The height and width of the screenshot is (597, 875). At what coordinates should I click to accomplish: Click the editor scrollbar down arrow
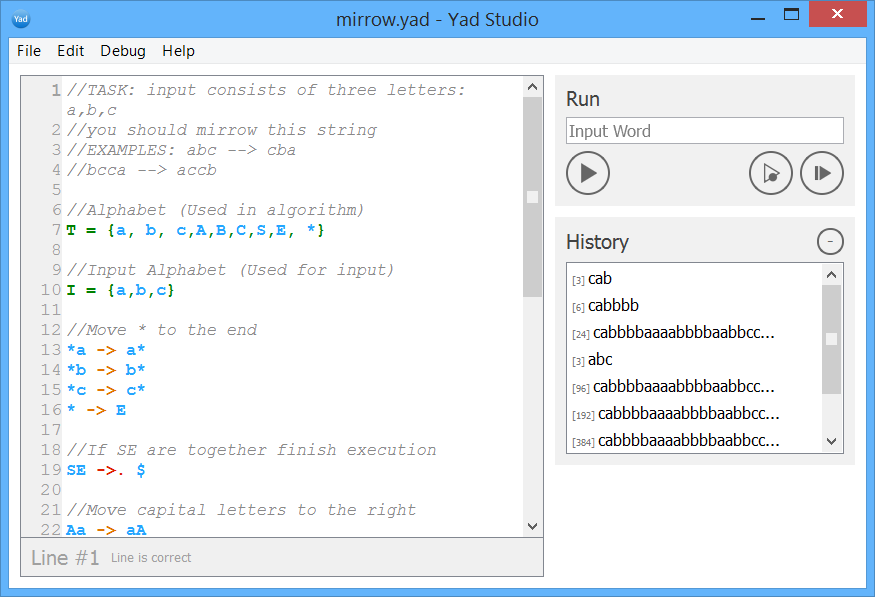pyautogui.click(x=532, y=527)
